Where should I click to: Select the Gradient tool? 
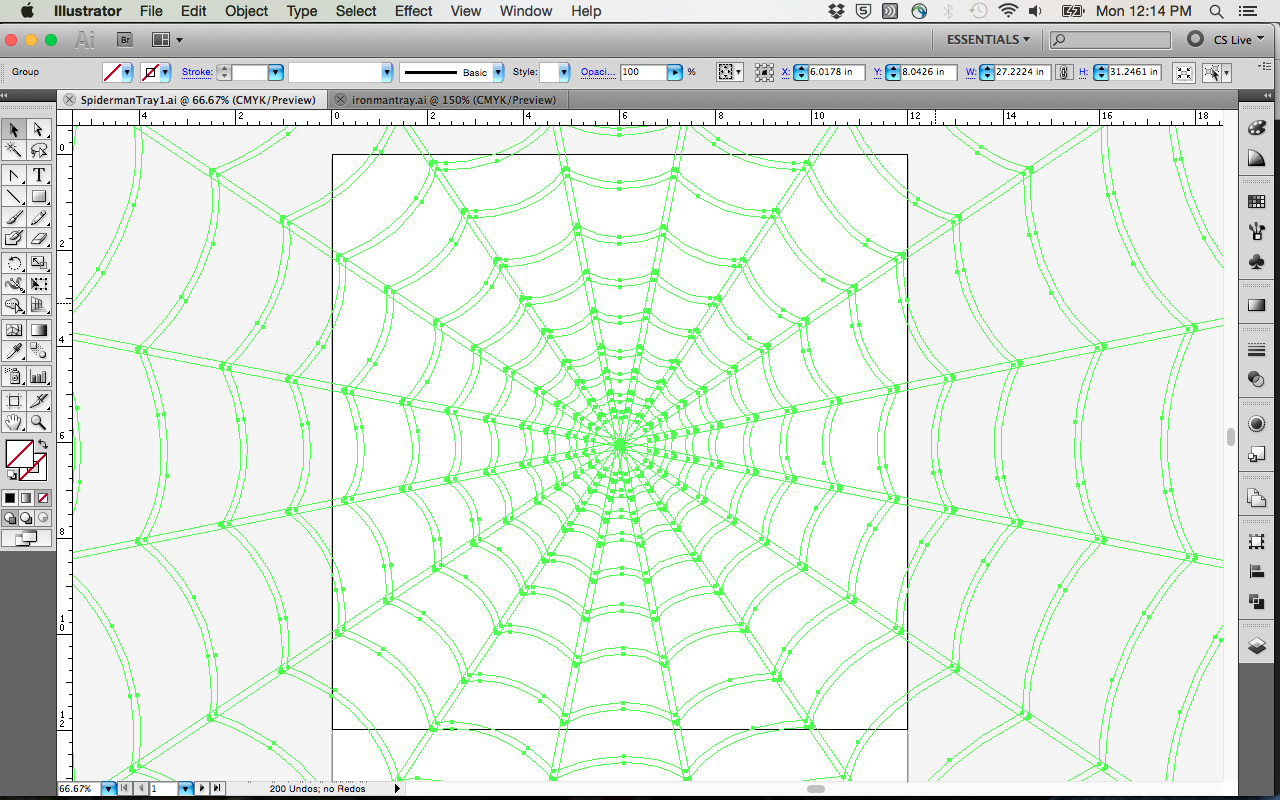click(39, 330)
